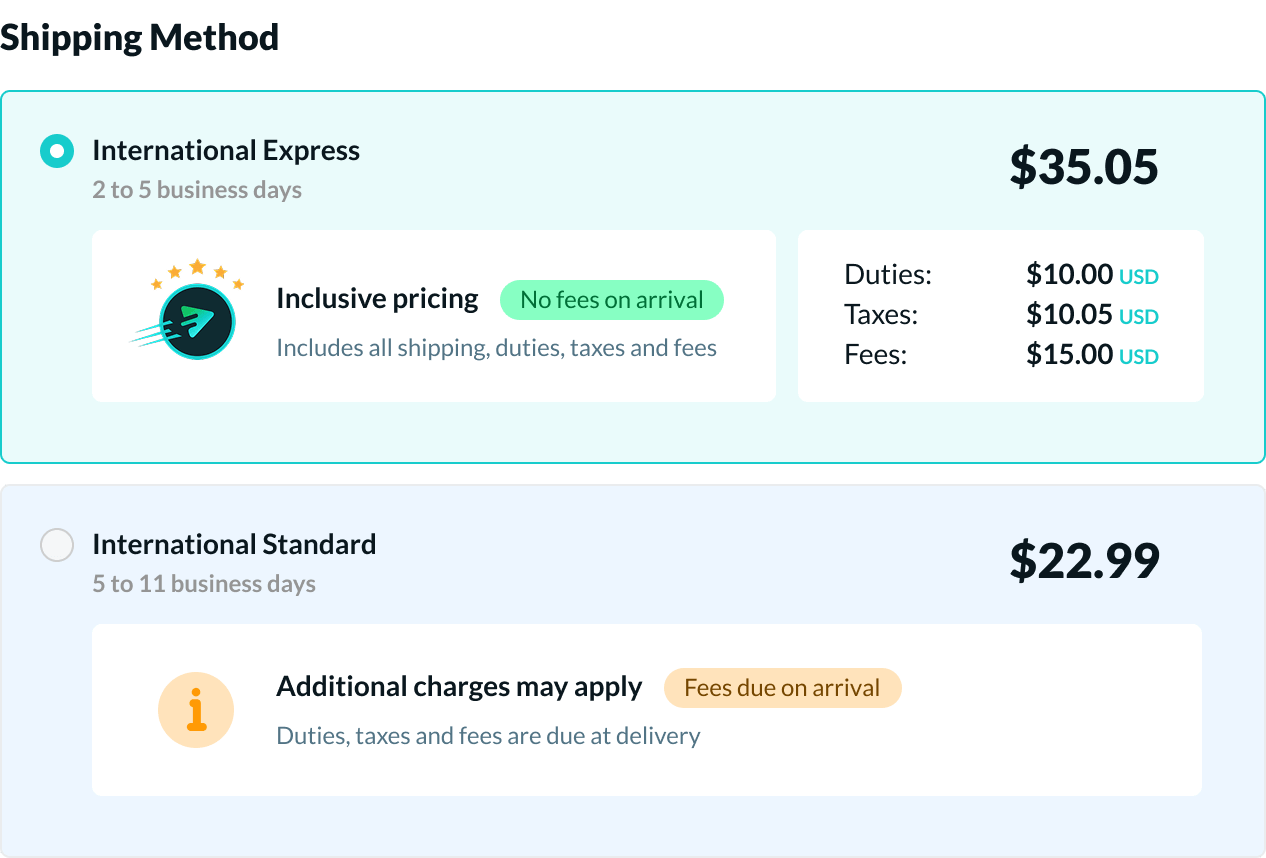Click the orange info icon
This screenshot has height=858, width=1266.
[x=196, y=711]
